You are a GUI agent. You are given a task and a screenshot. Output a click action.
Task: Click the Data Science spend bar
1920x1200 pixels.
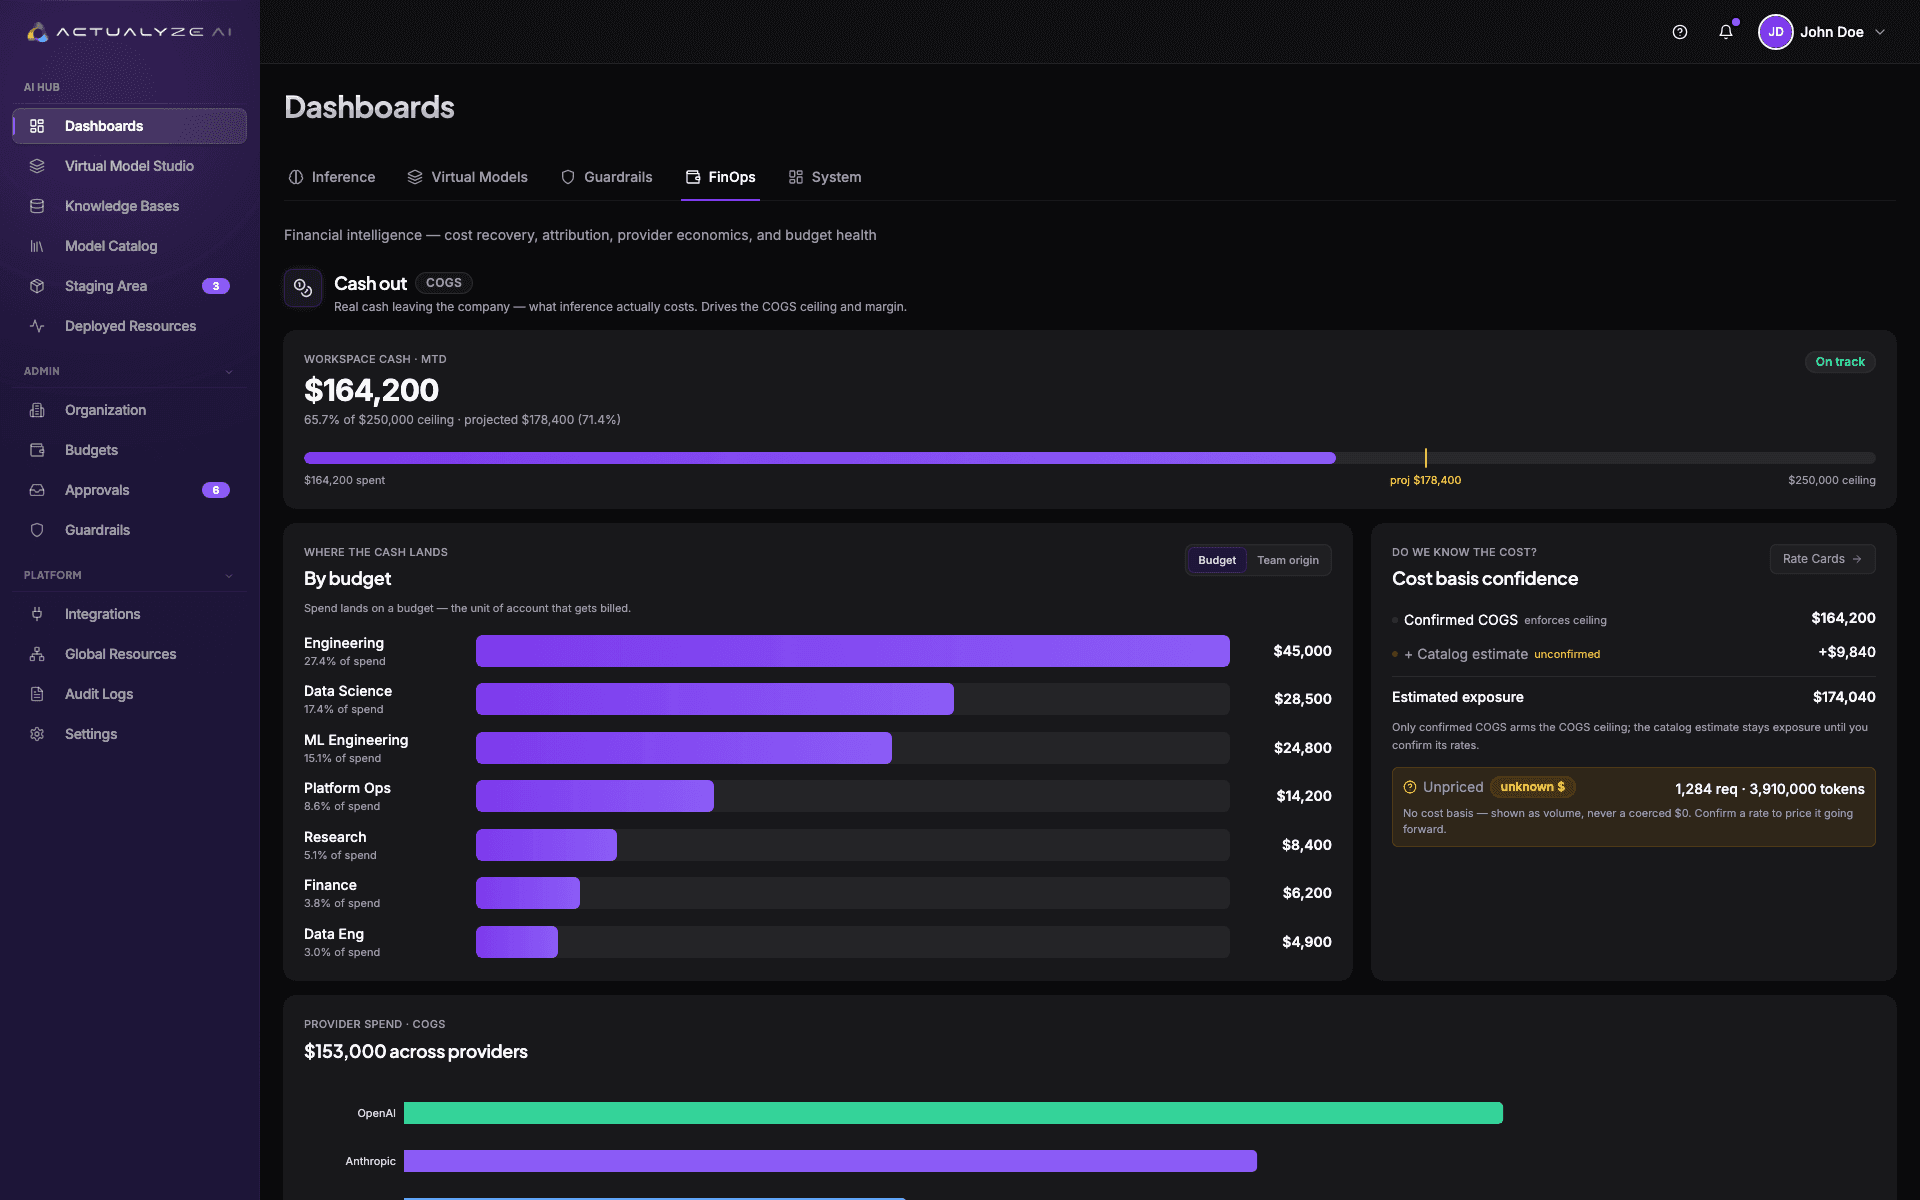tap(715, 699)
